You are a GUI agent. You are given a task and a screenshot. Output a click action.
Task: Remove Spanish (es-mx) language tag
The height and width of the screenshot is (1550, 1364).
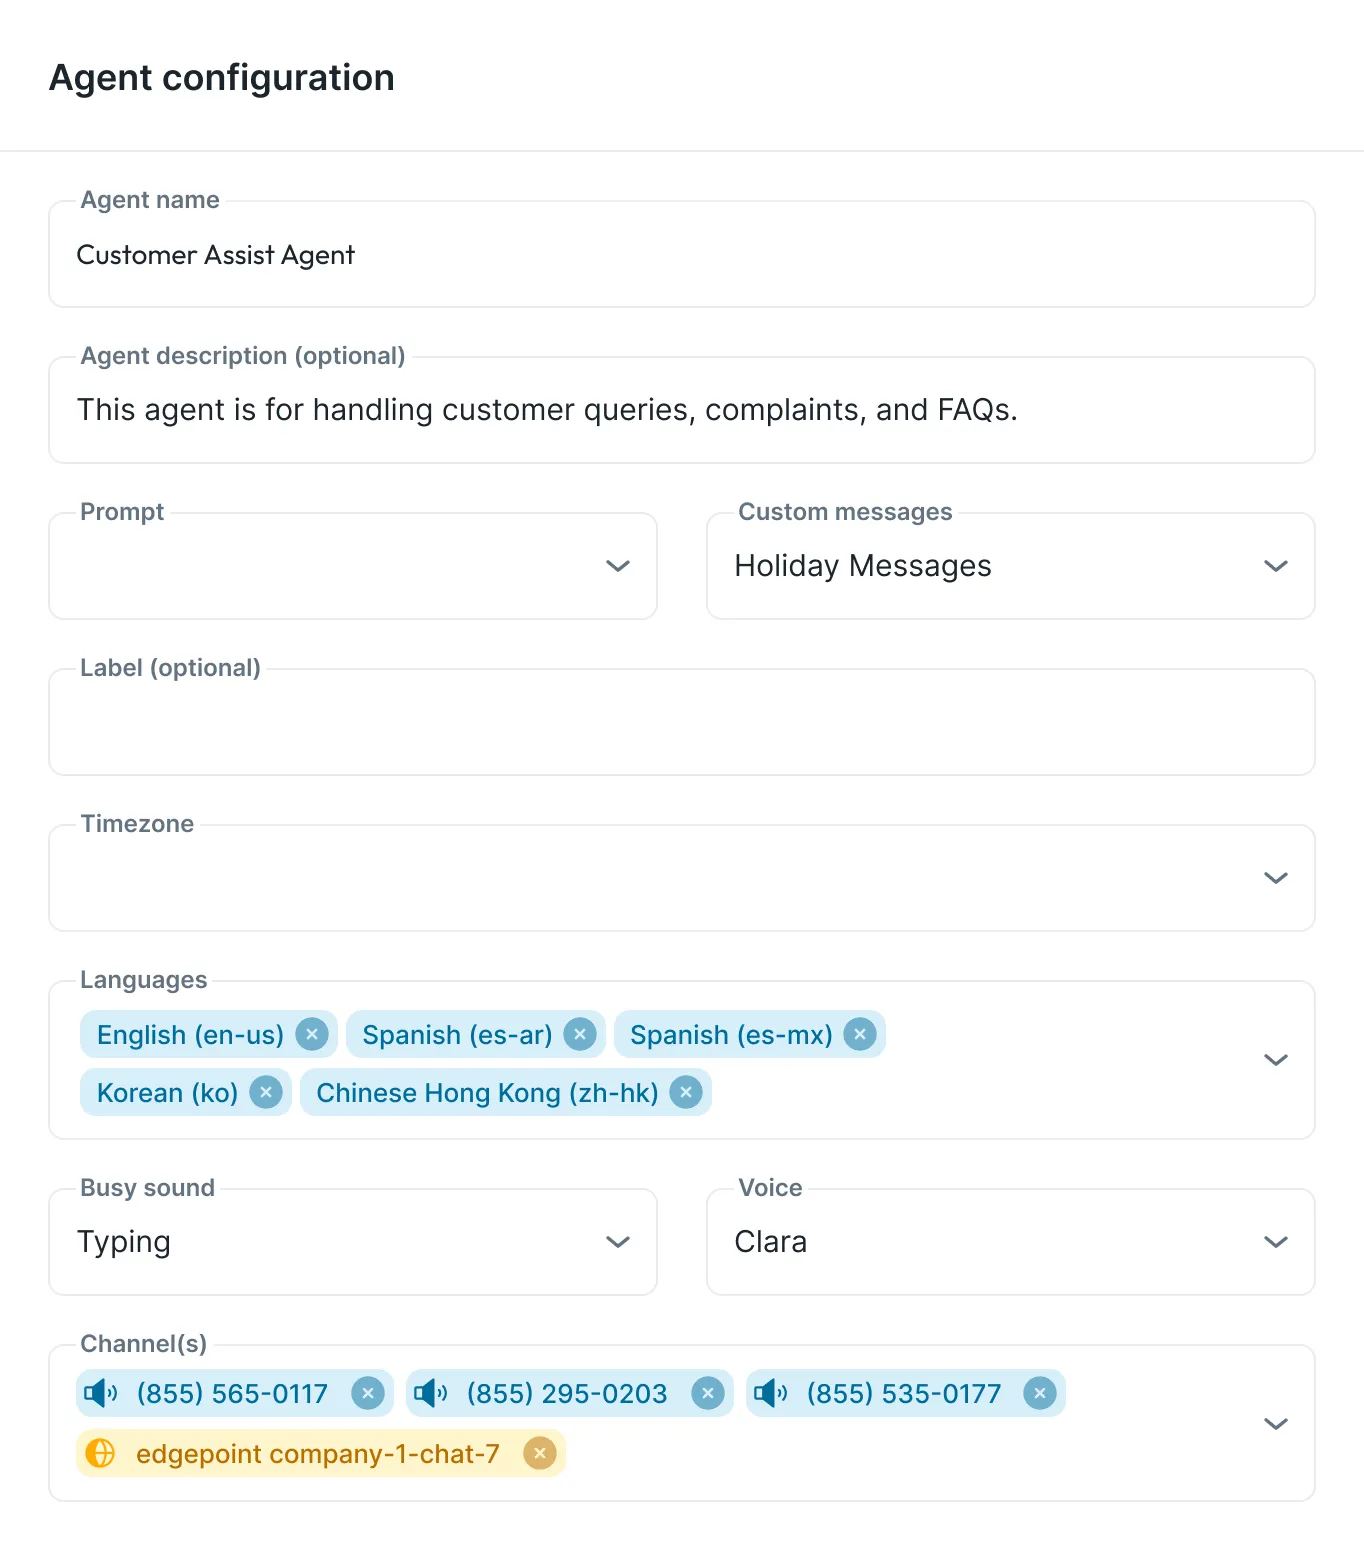860,1034
